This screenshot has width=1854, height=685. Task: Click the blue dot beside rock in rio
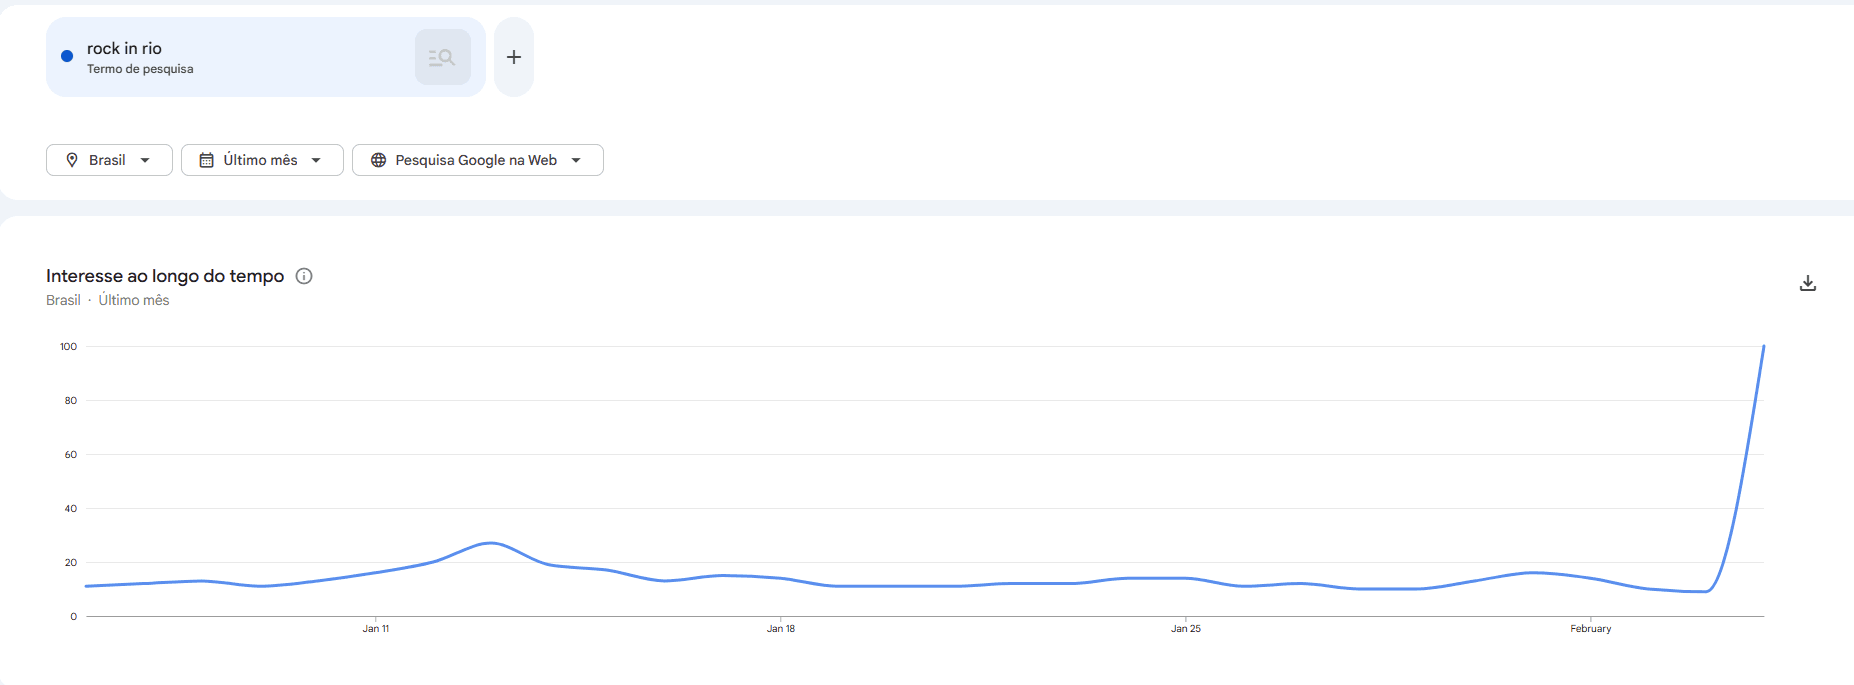pyautogui.click(x=67, y=56)
